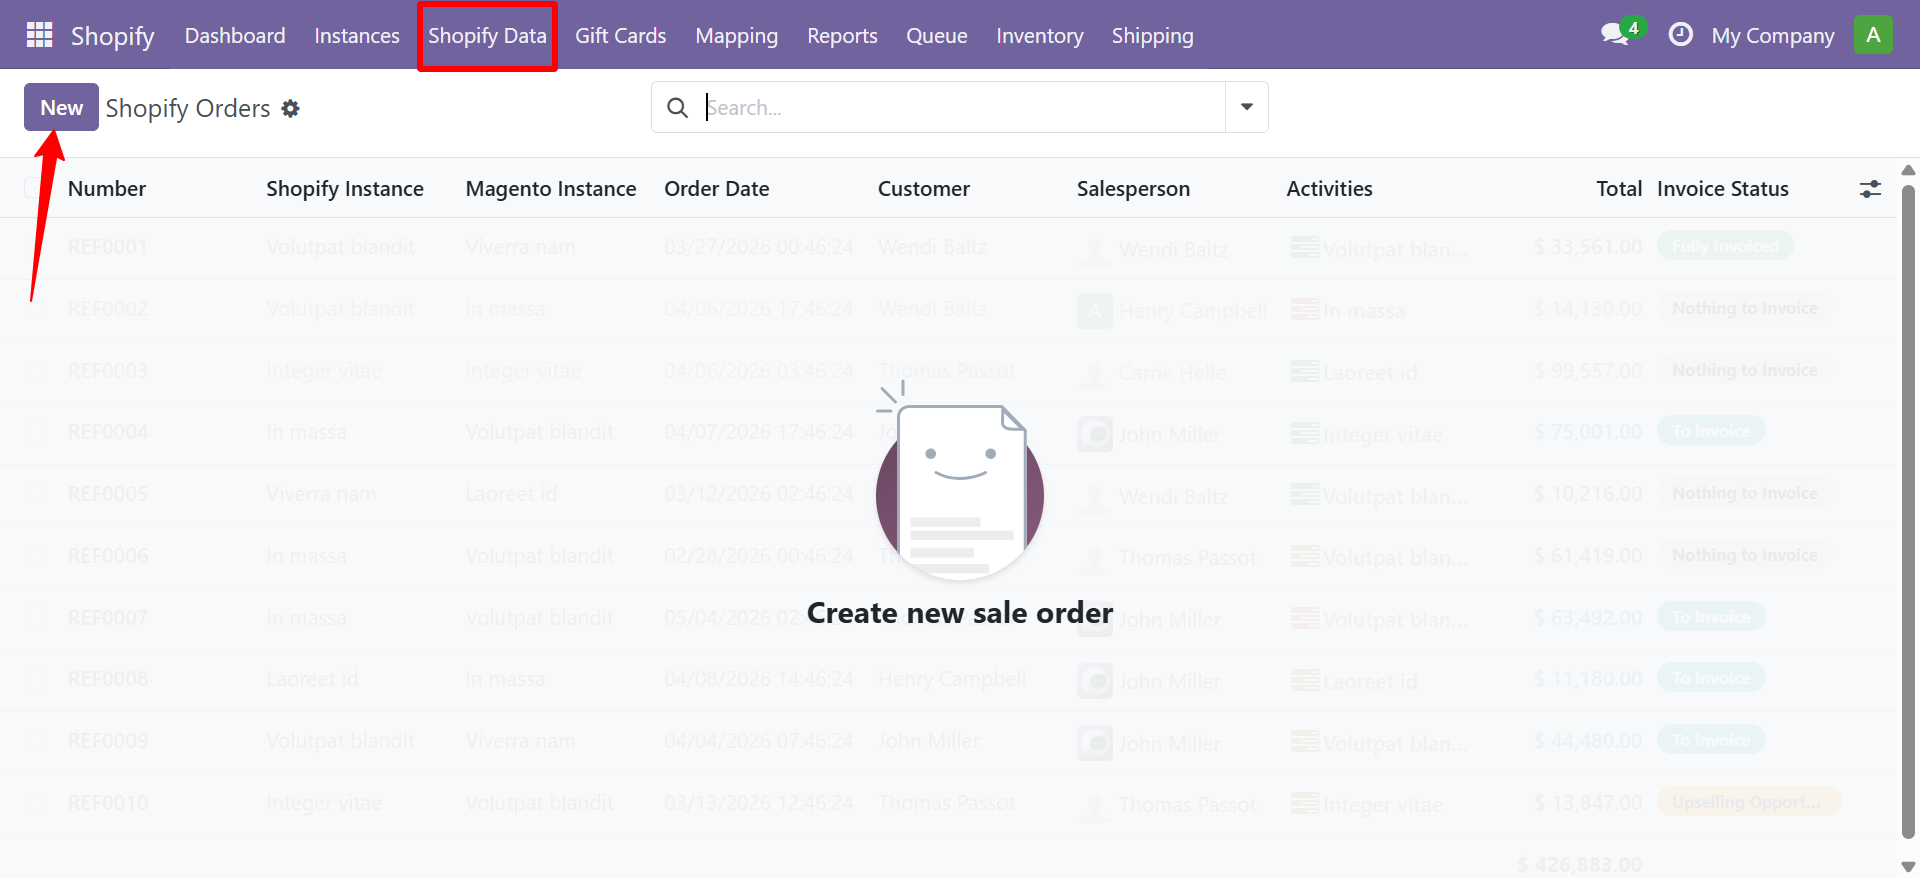Viewport: 1920px width, 878px height.
Task: Click the search magnifier icon
Action: (677, 107)
